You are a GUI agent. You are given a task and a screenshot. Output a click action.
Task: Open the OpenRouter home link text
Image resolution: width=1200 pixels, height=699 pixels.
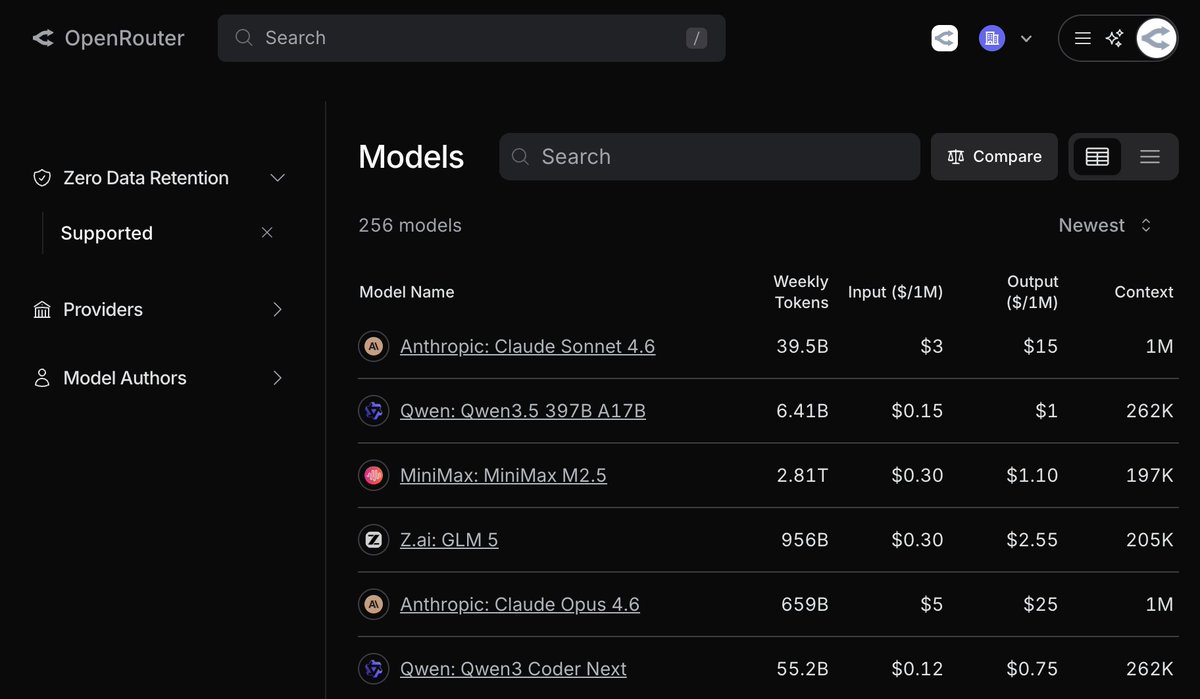tap(124, 38)
